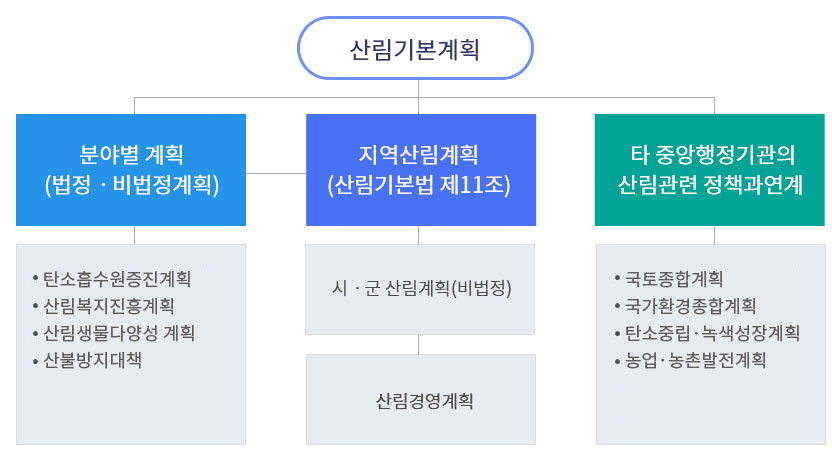This screenshot has height=455, width=832.
Task: Click the connector between 시·군 산림계획 and 산림경영계획
Action: click(419, 344)
